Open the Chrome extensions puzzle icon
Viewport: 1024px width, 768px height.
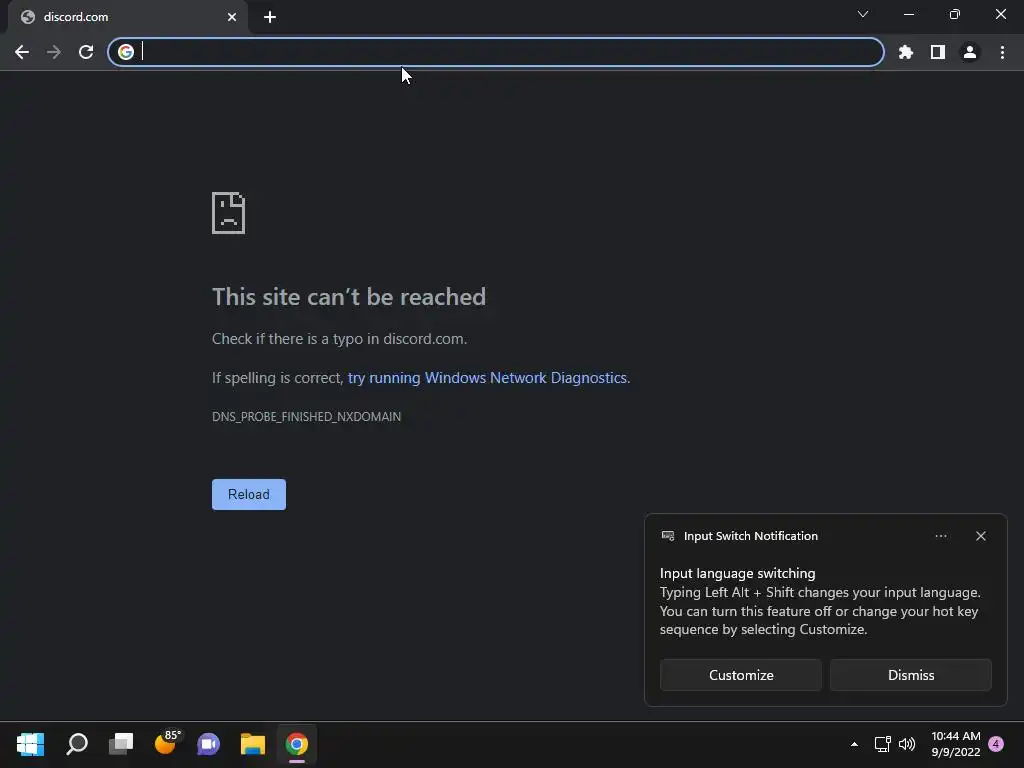click(906, 52)
